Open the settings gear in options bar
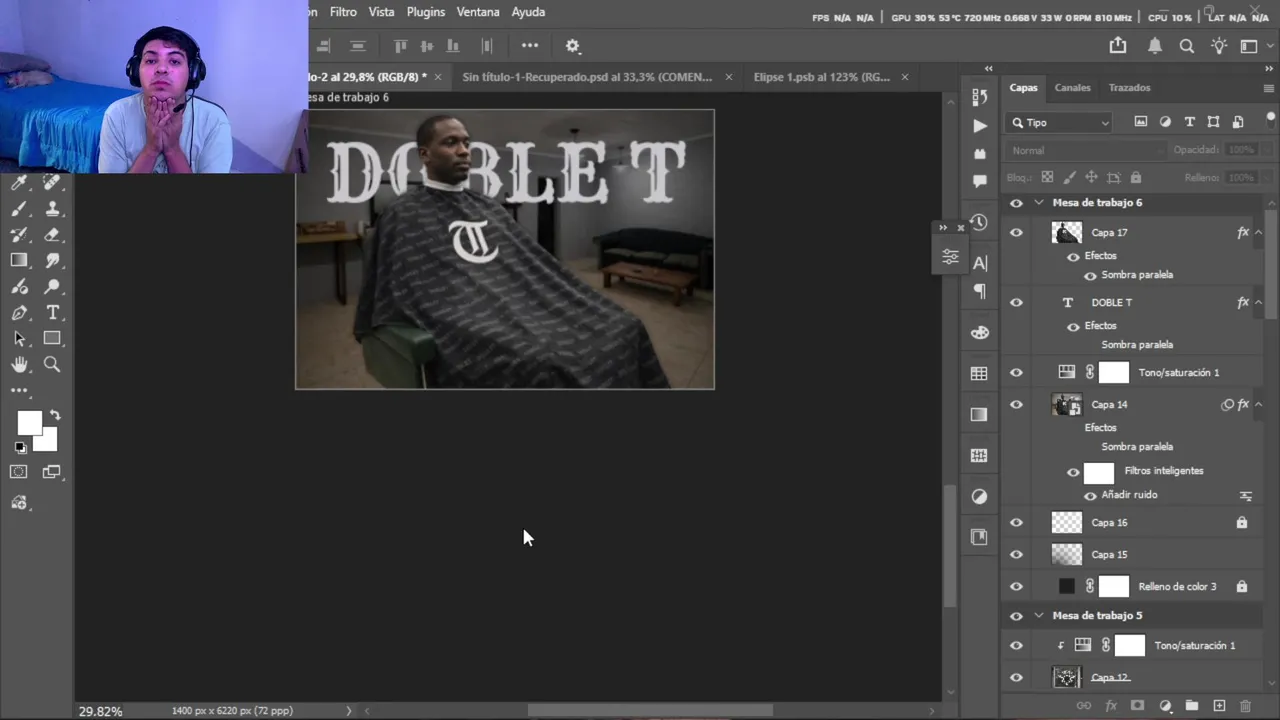This screenshot has height=720, width=1280. [572, 46]
